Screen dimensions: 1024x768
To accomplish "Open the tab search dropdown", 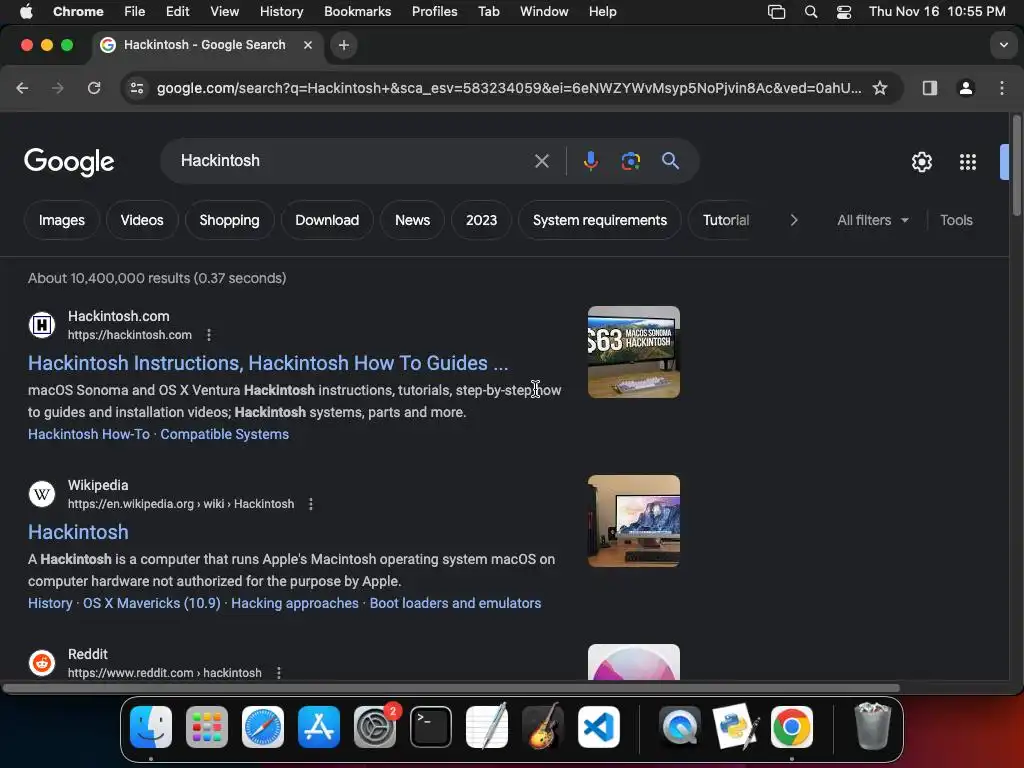I will (1003, 45).
